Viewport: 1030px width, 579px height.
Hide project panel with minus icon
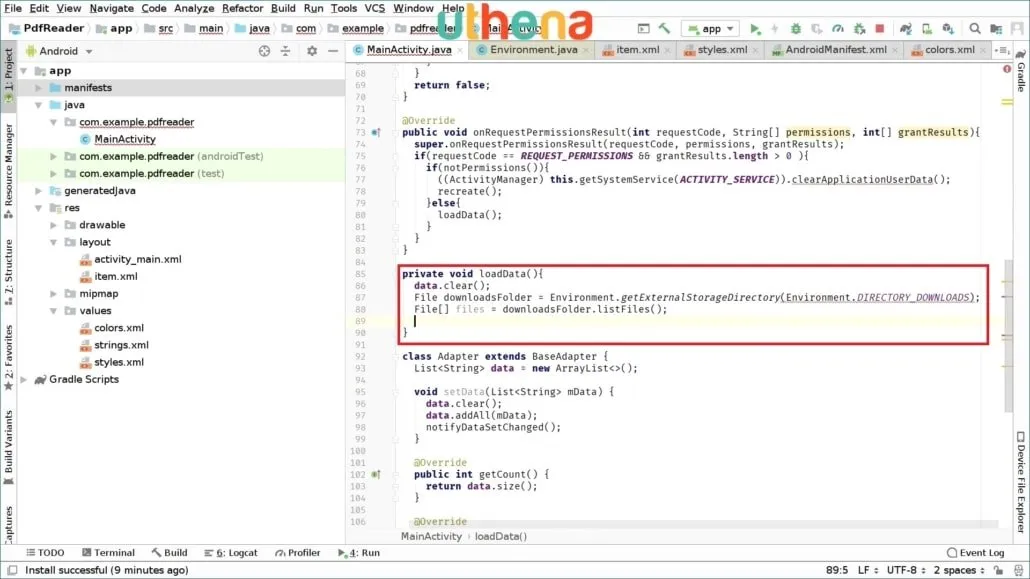[x=333, y=51]
